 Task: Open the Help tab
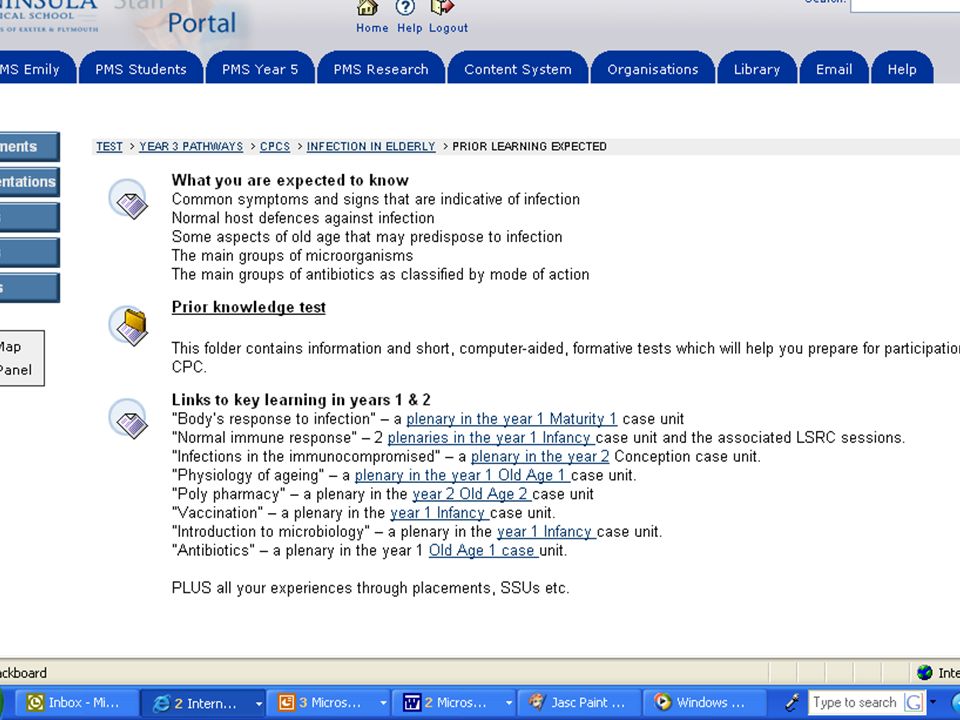902,69
